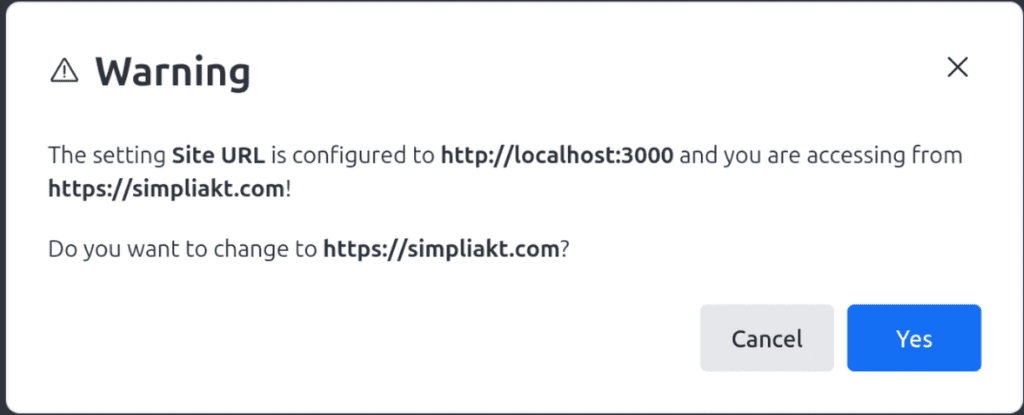Close the Warning dialog with the X
This screenshot has width=1024, height=415.
click(x=957, y=67)
